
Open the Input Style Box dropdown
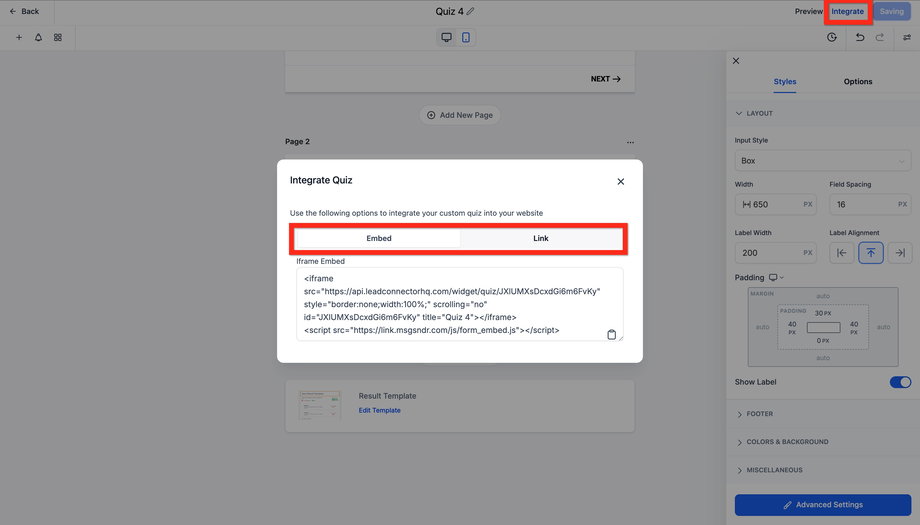click(823, 161)
